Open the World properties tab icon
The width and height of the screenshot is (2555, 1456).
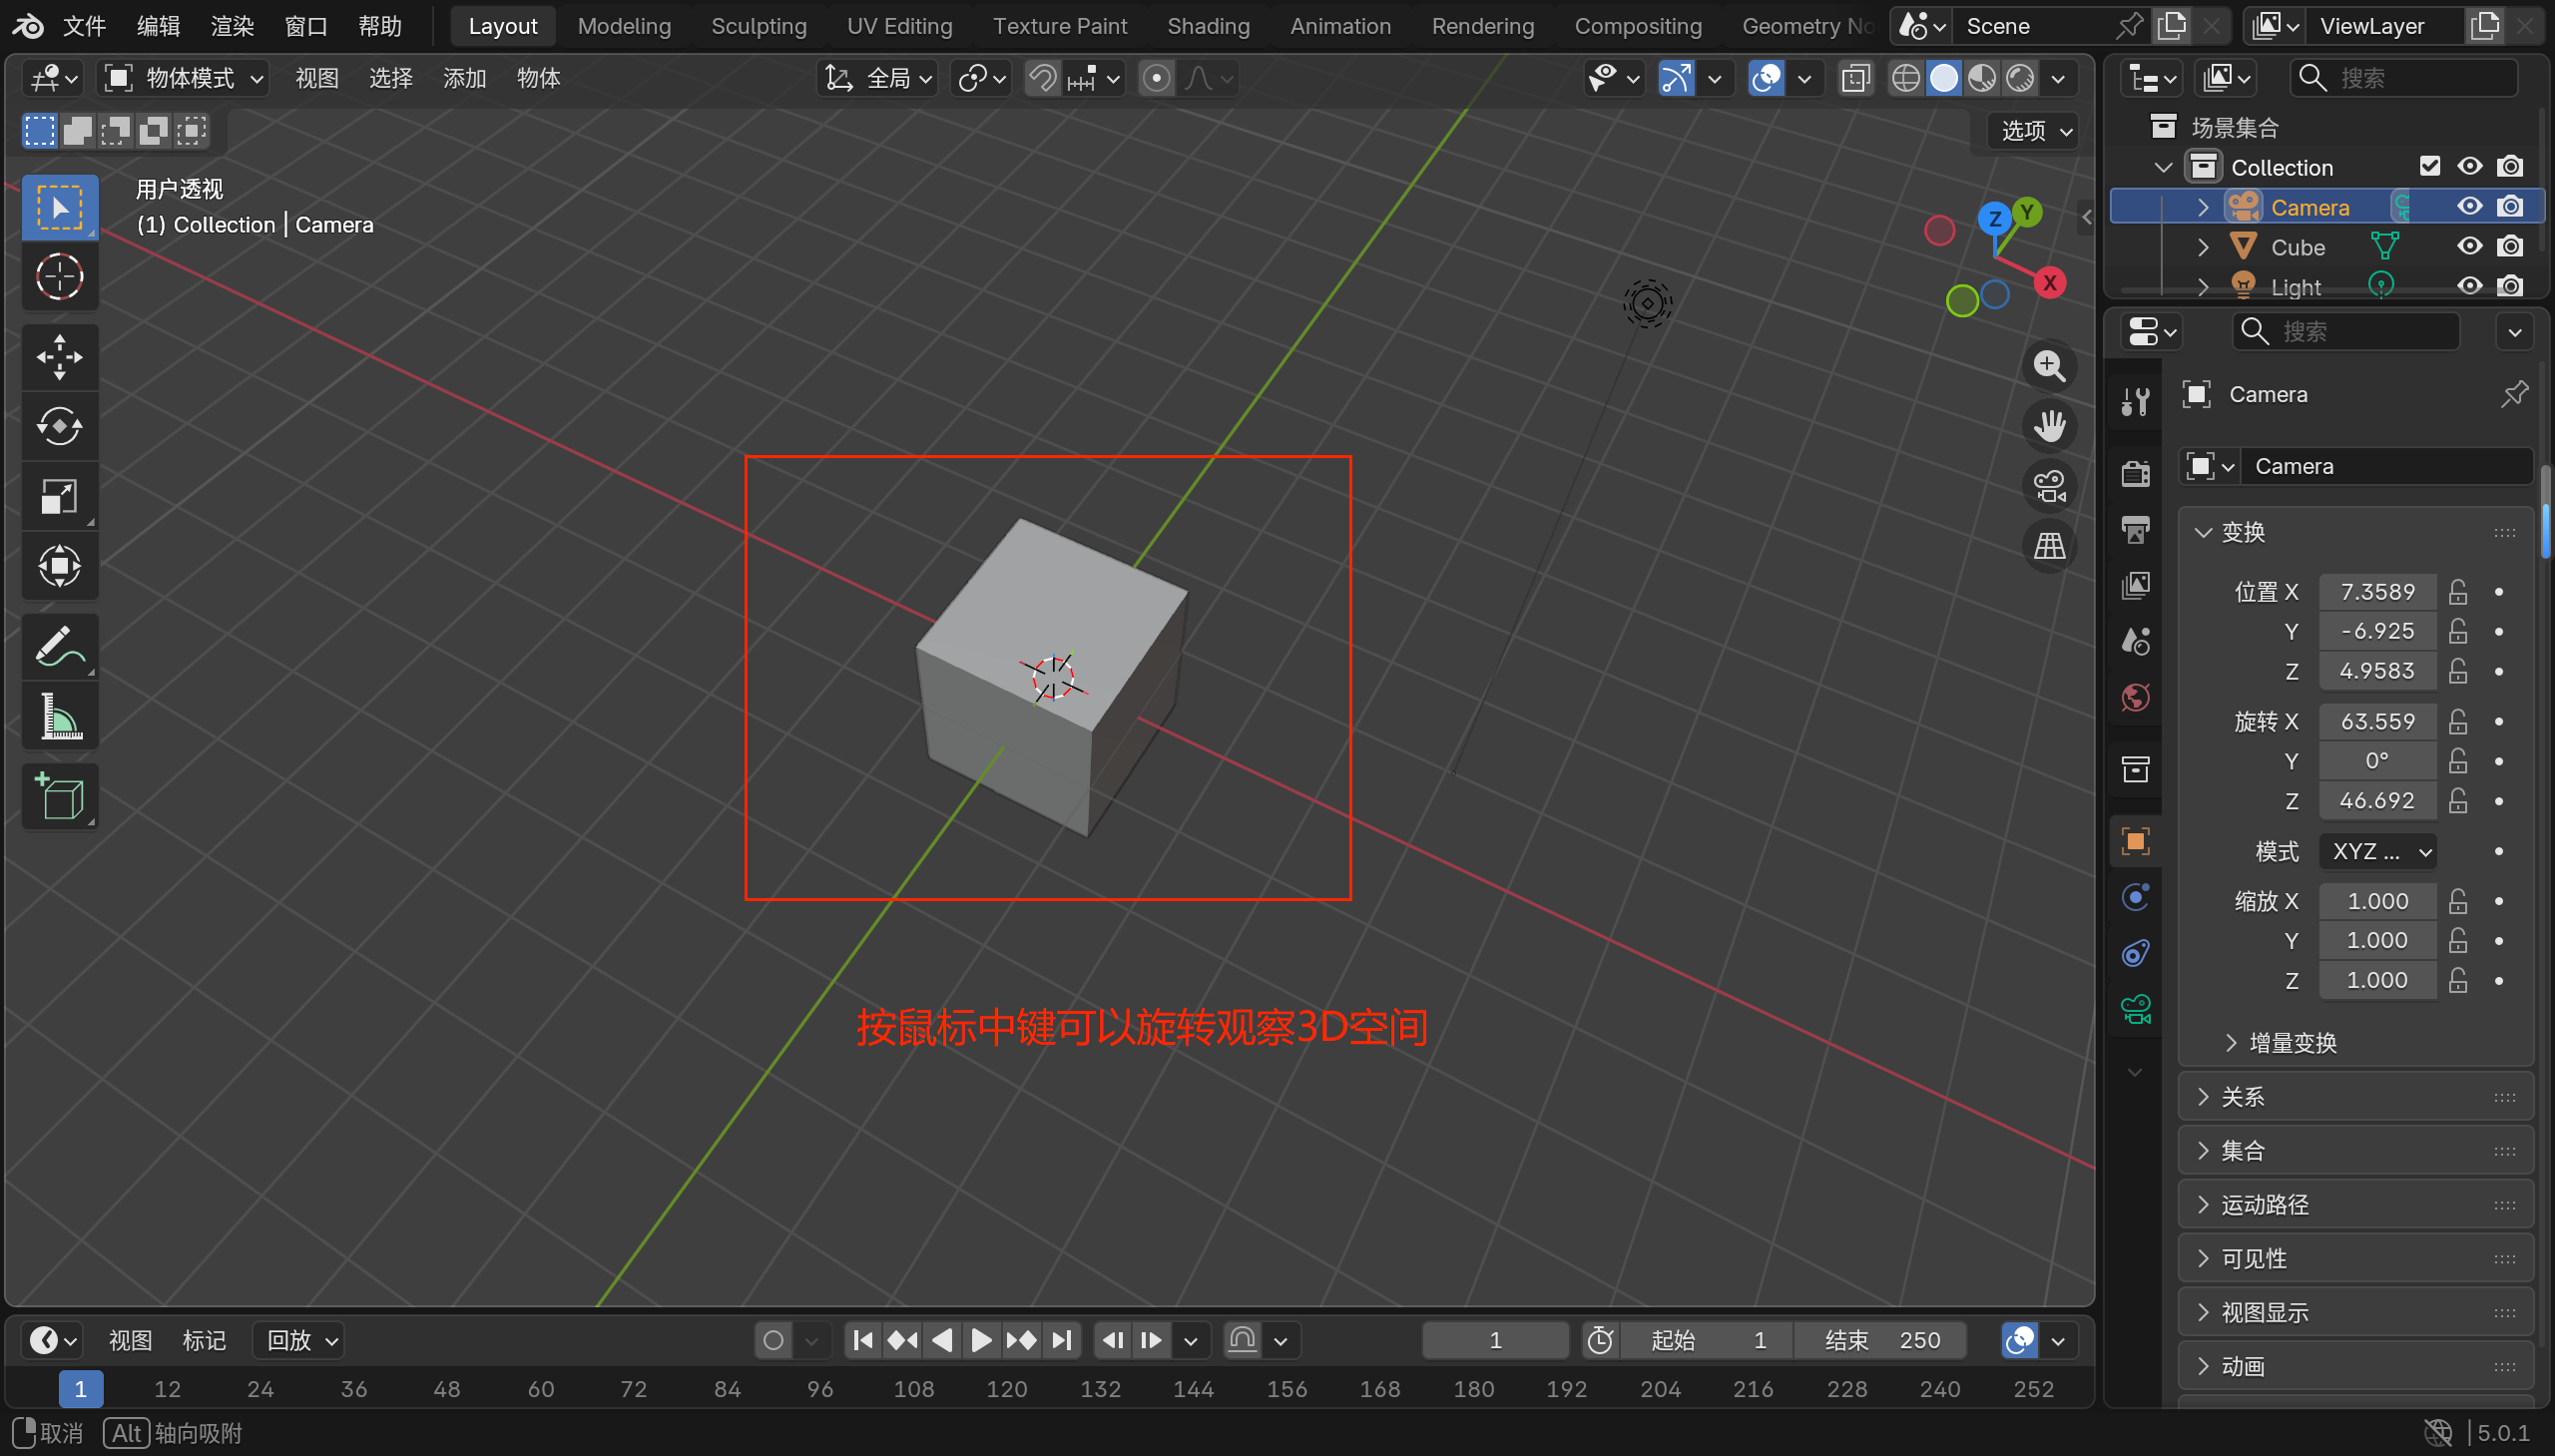point(2136,697)
